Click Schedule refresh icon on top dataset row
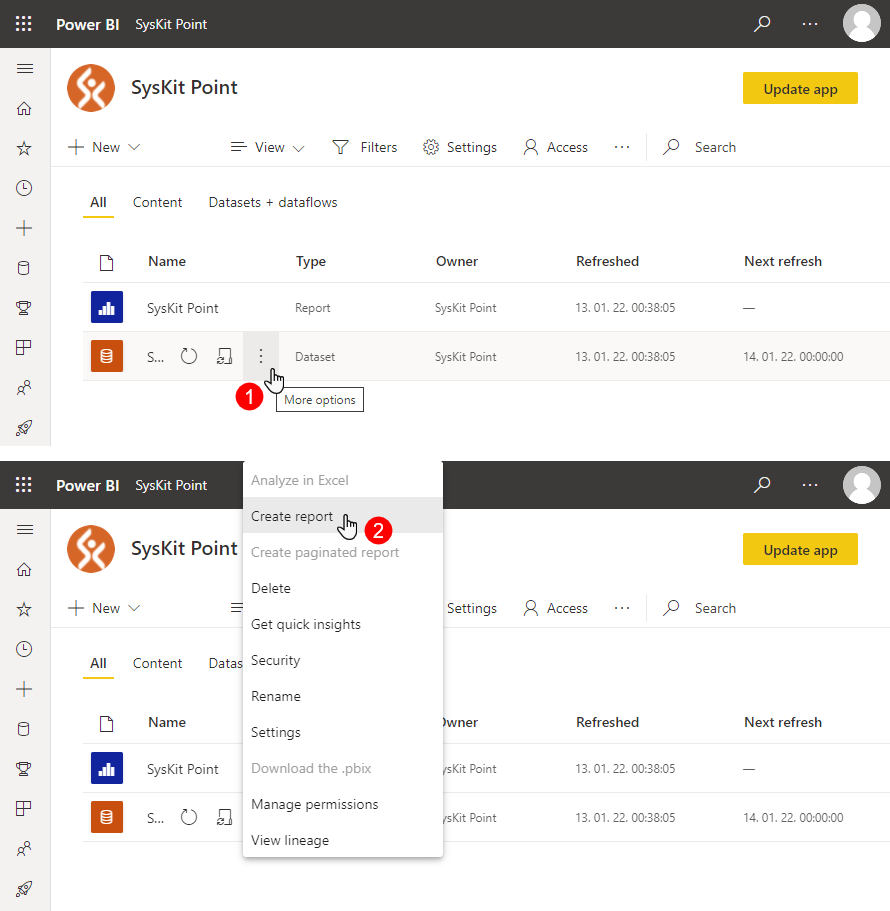The image size is (890, 911). coord(224,356)
